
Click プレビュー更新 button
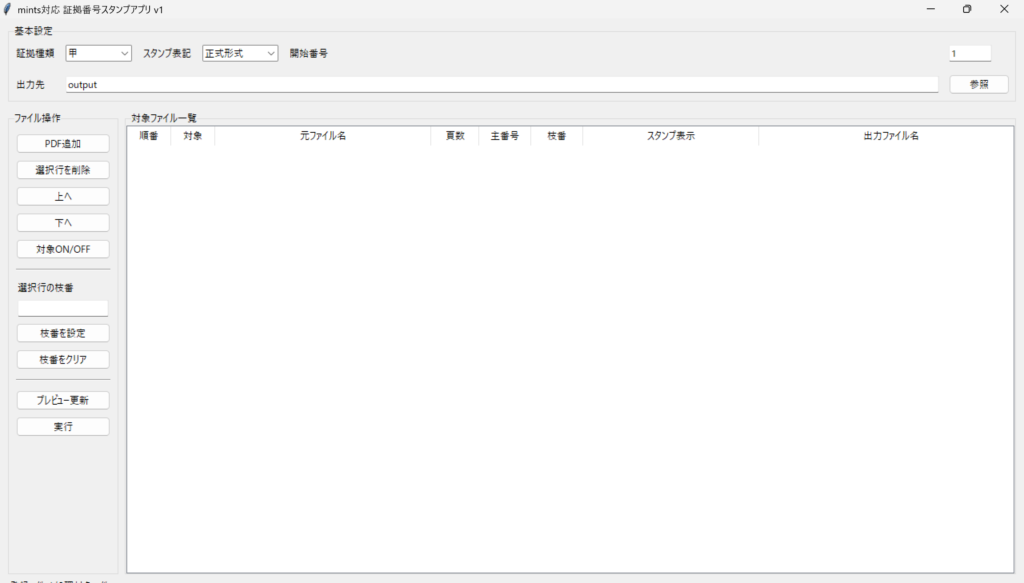(63, 400)
